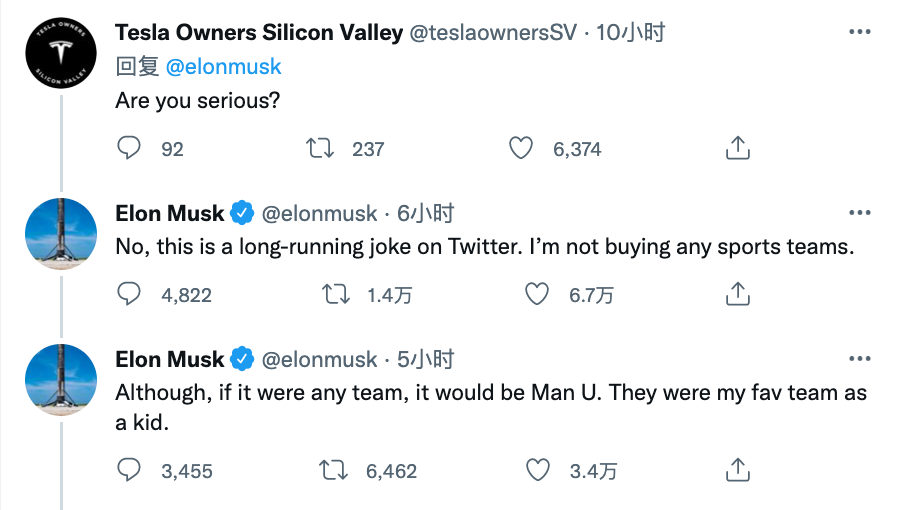Open the @elonmusk mention link

(223, 67)
